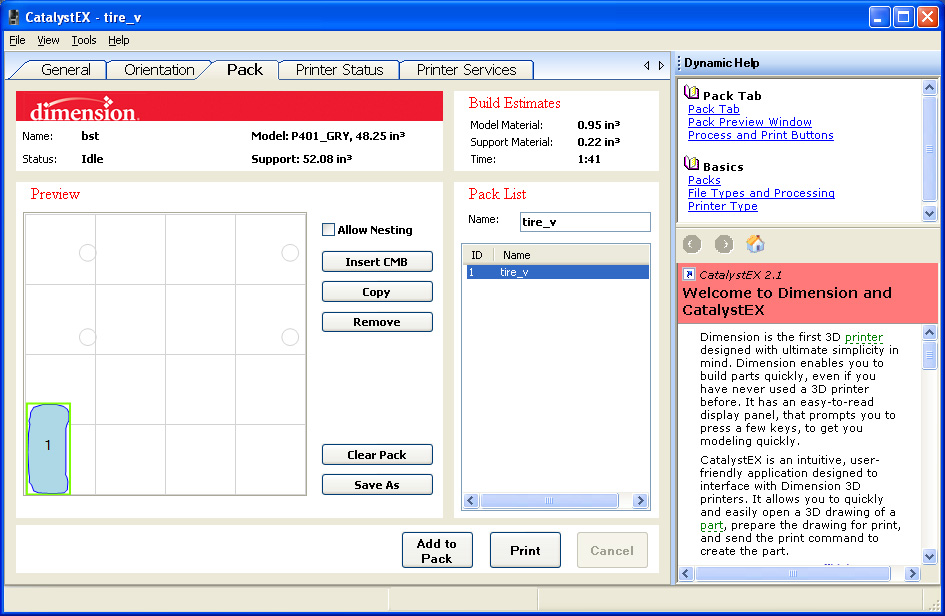Click the ID column header

pyautogui.click(x=478, y=255)
